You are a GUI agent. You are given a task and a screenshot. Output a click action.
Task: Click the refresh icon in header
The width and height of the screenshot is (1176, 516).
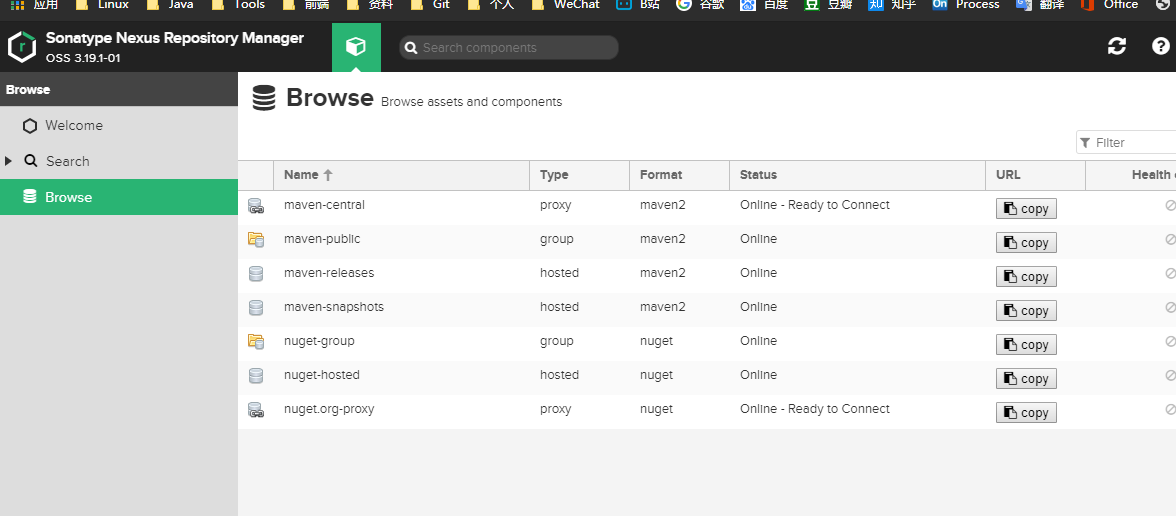pyautogui.click(x=1117, y=46)
